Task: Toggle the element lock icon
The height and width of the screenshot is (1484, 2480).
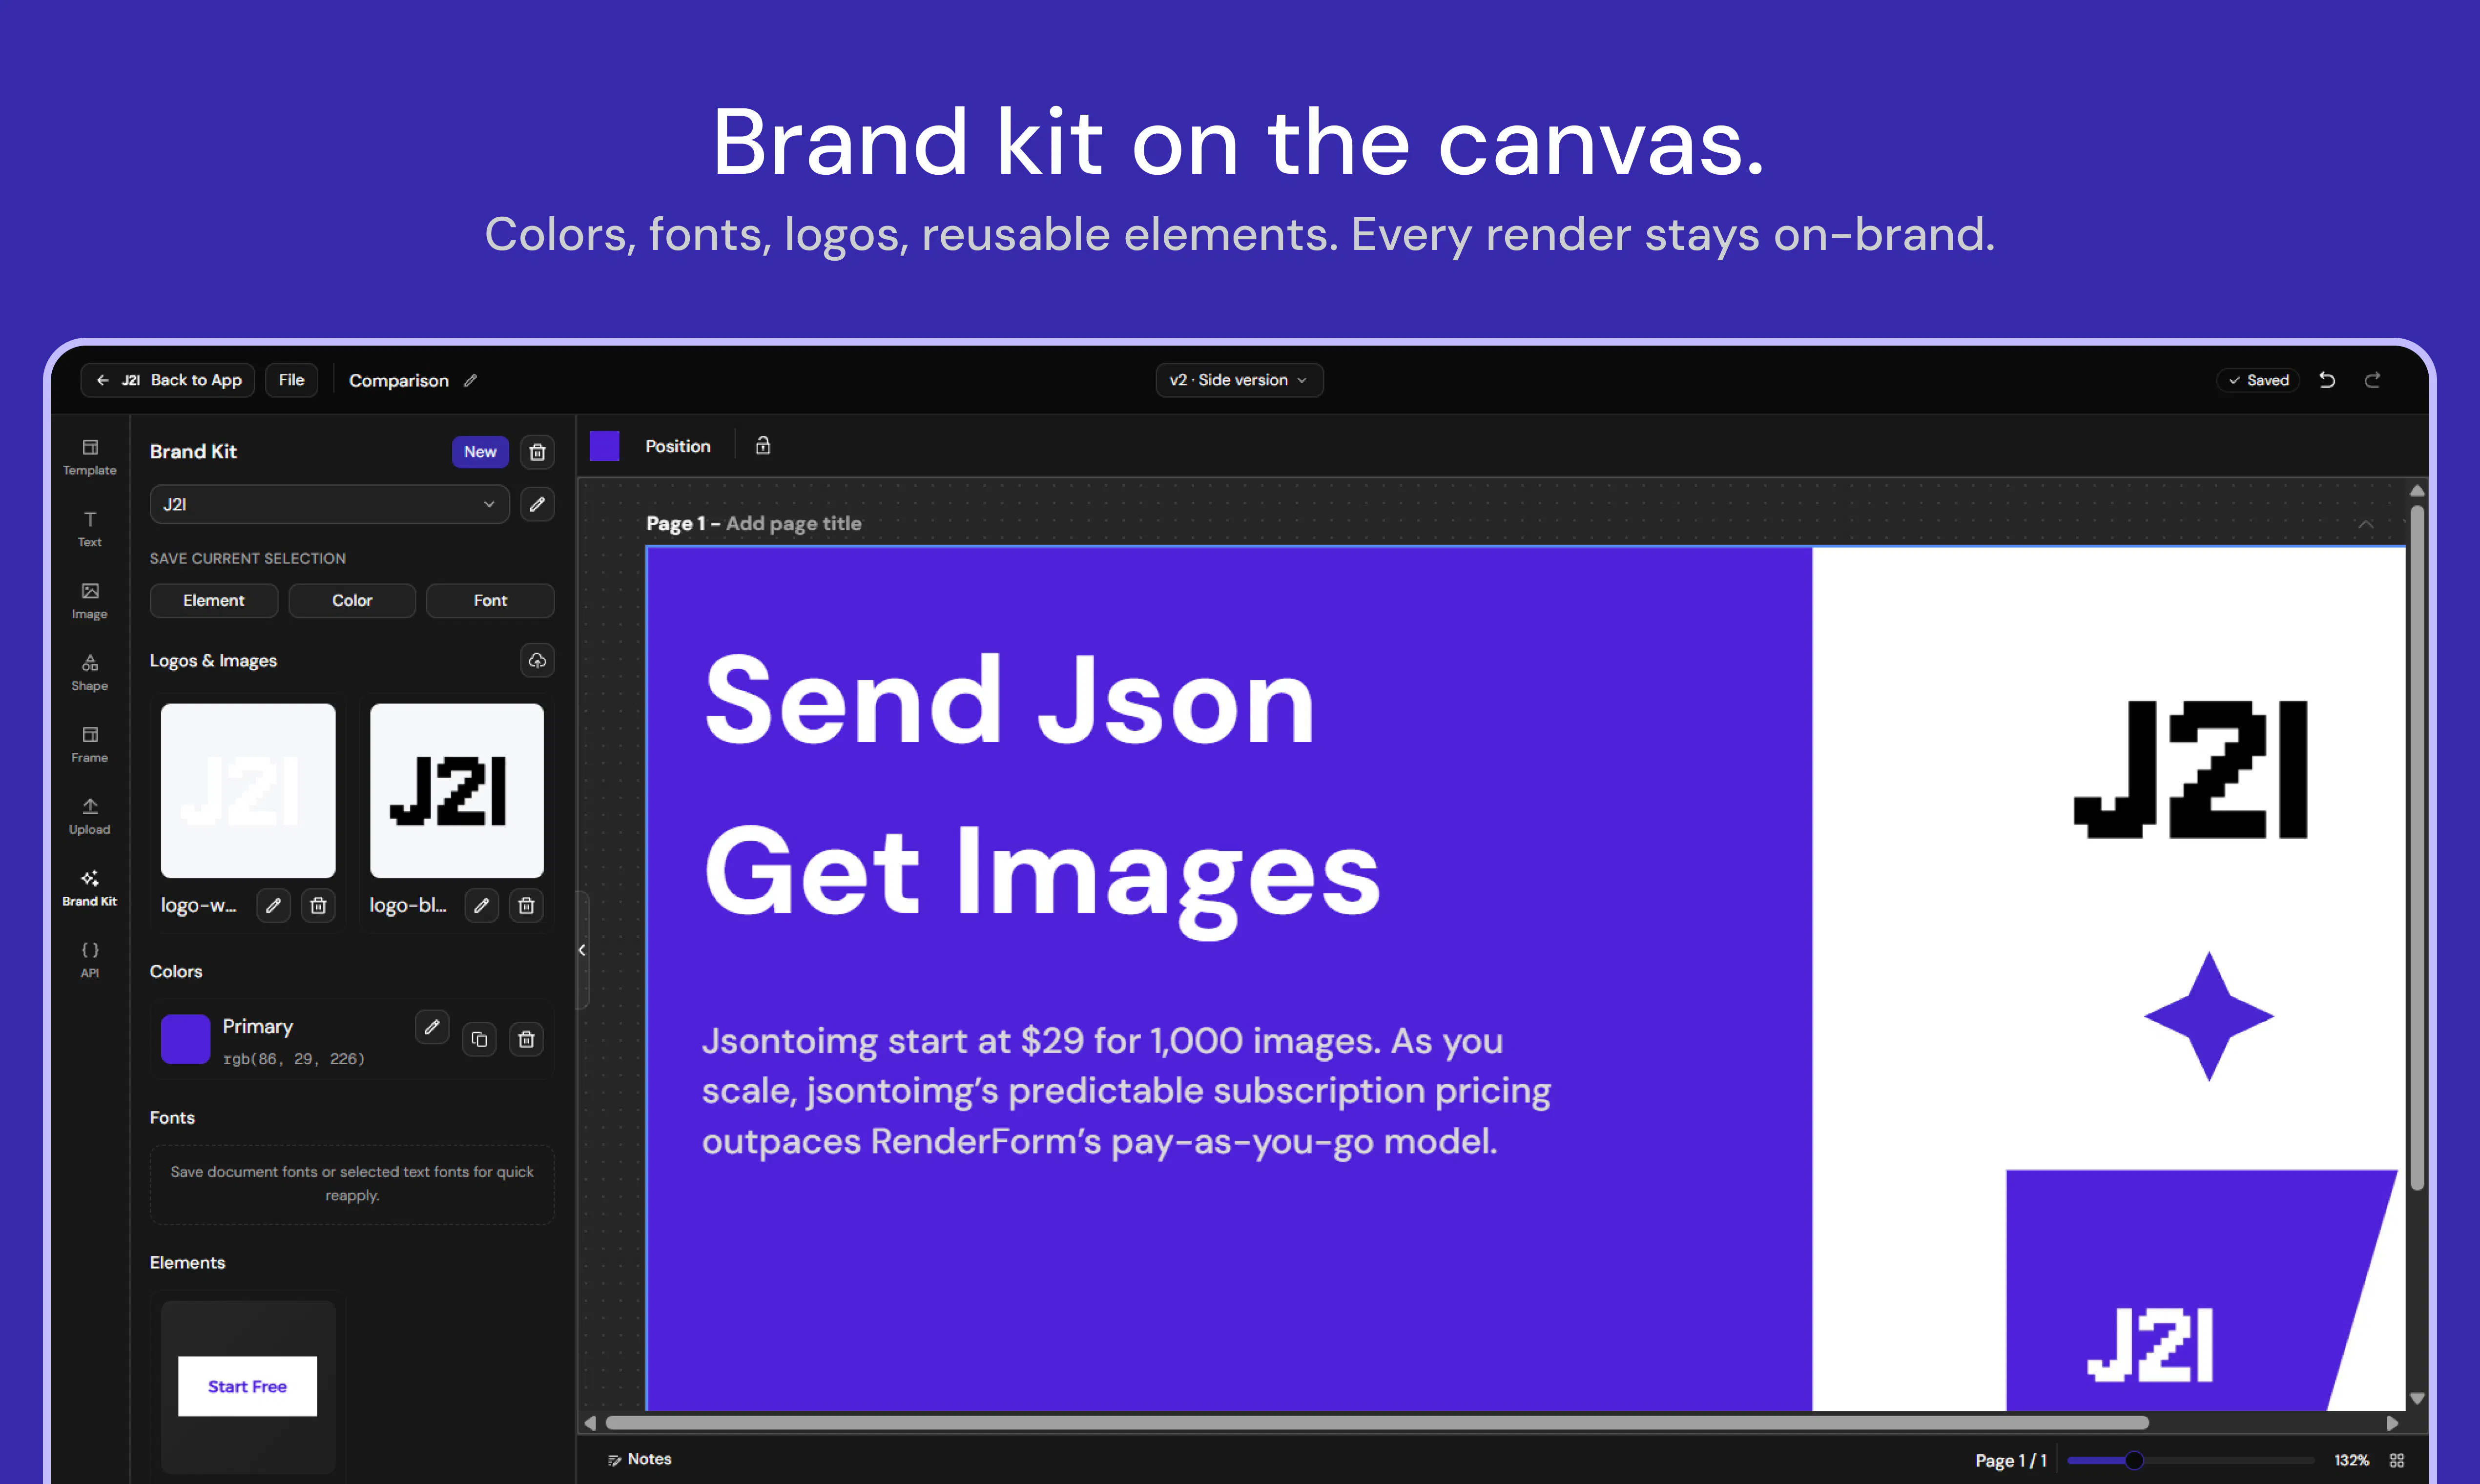Action: [x=763, y=446]
